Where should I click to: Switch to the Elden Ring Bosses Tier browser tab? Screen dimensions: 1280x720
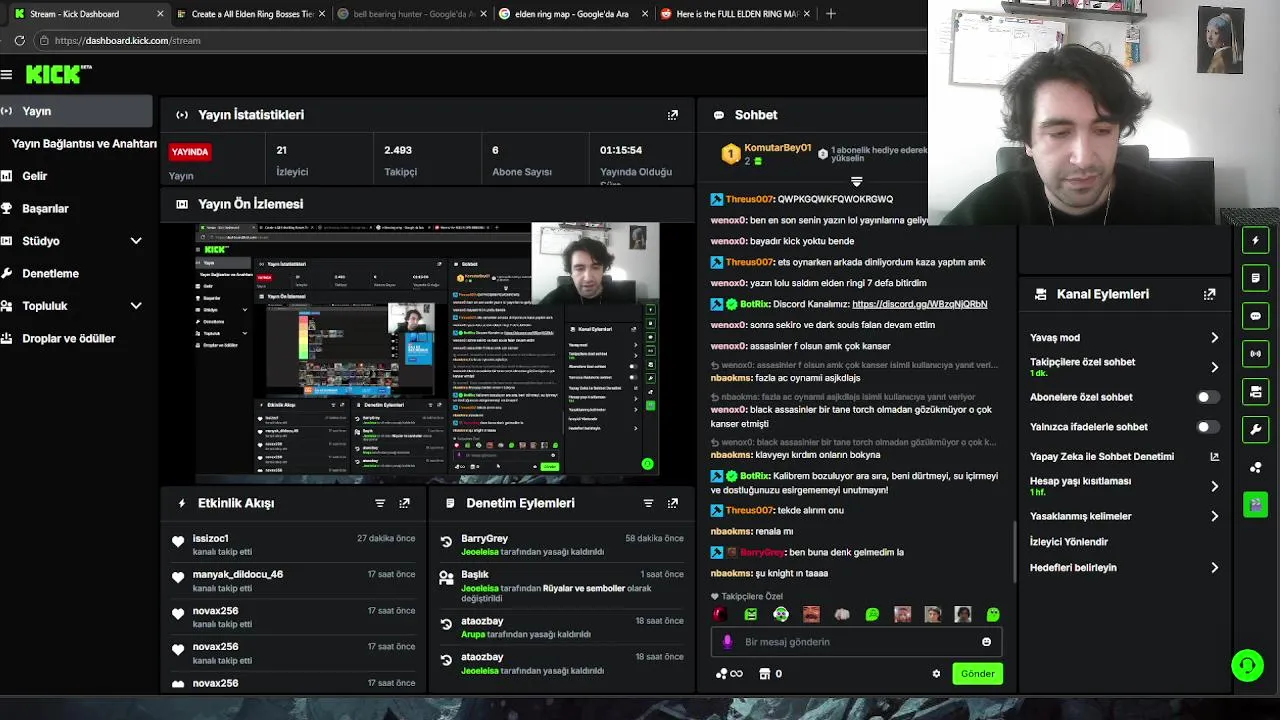pyautogui.click(x=249, y=14)
